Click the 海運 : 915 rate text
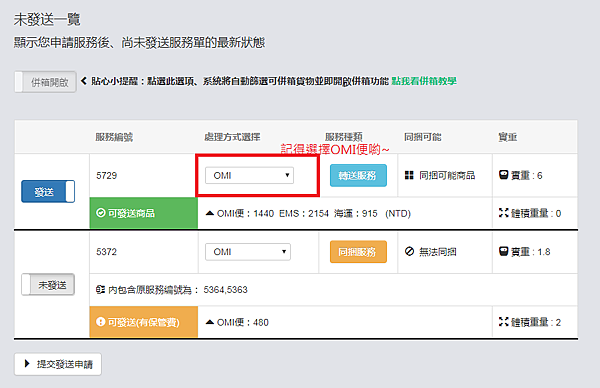The height and width of the screenshot is (388, 600). (x=355, y=214)
